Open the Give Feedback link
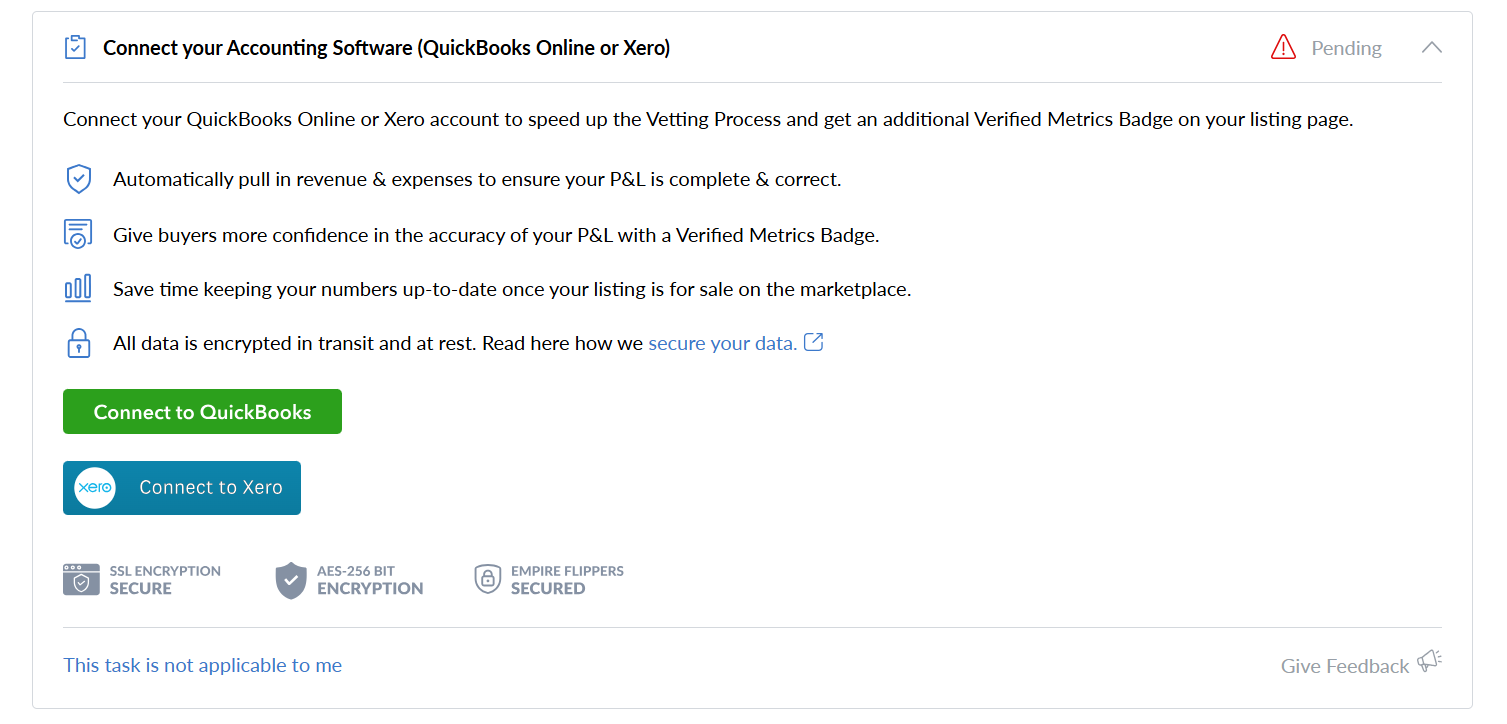Screen dimensions: 1507x724 coord(1344,666)
